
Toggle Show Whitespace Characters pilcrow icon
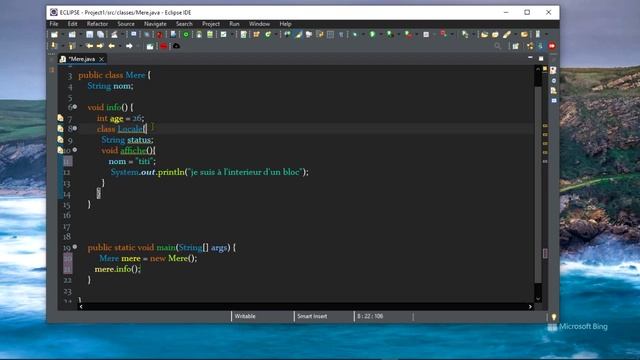[341, 35]
